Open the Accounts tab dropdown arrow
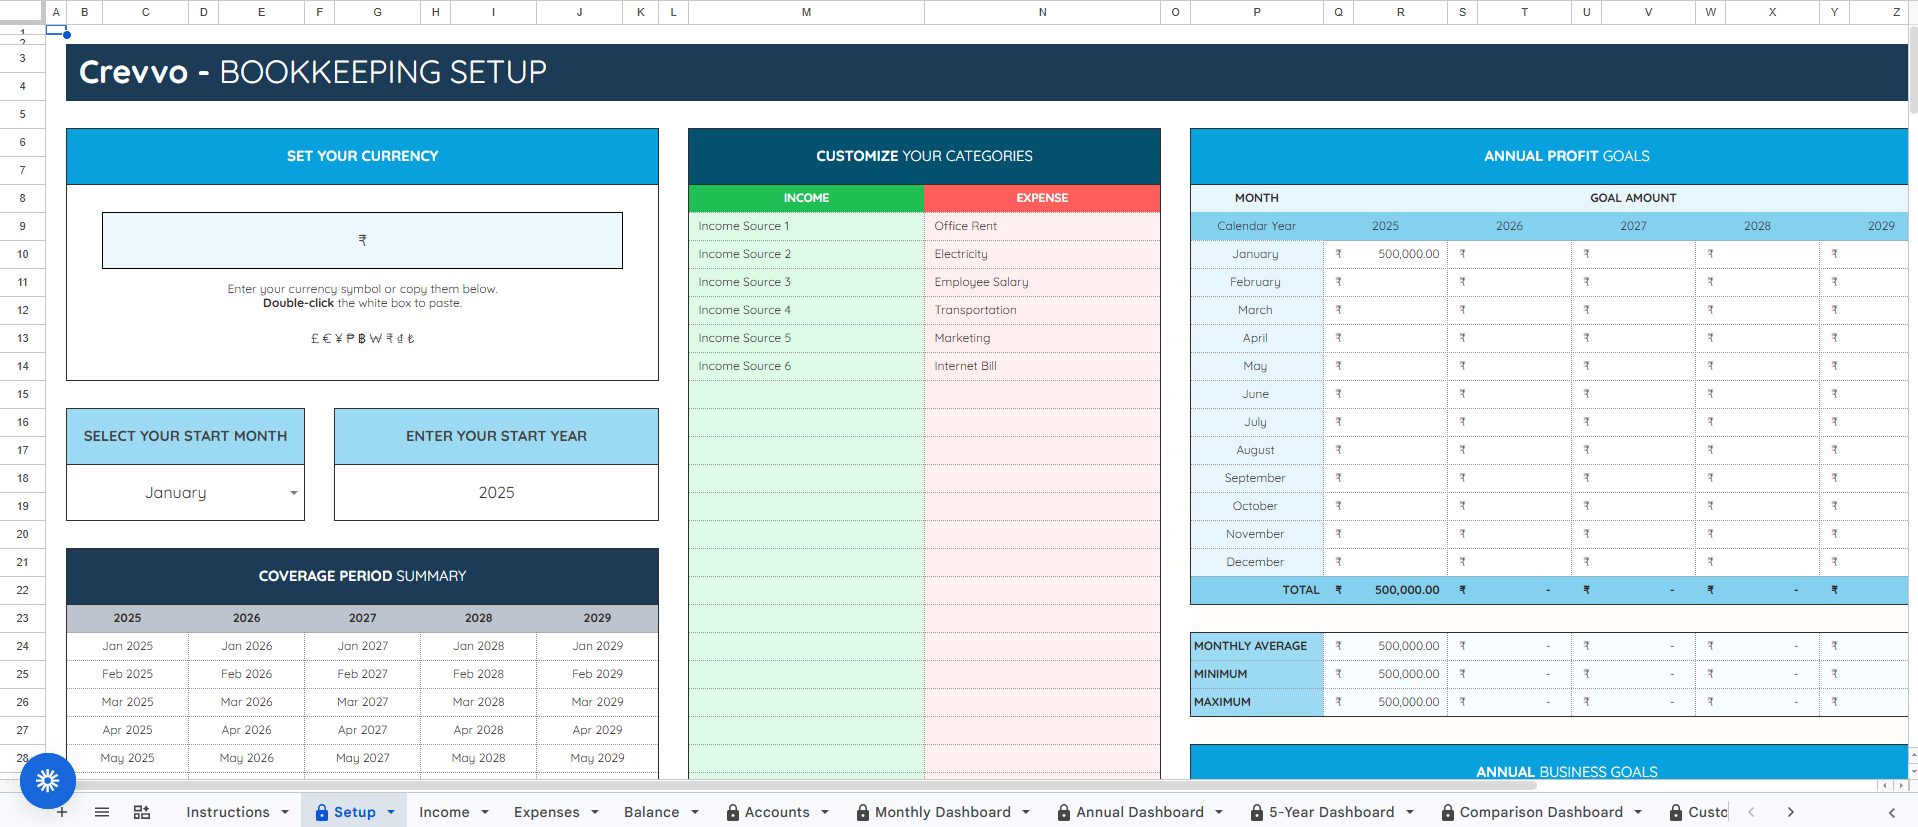Viewport: 1918px width, 827px height. [825, 812]
